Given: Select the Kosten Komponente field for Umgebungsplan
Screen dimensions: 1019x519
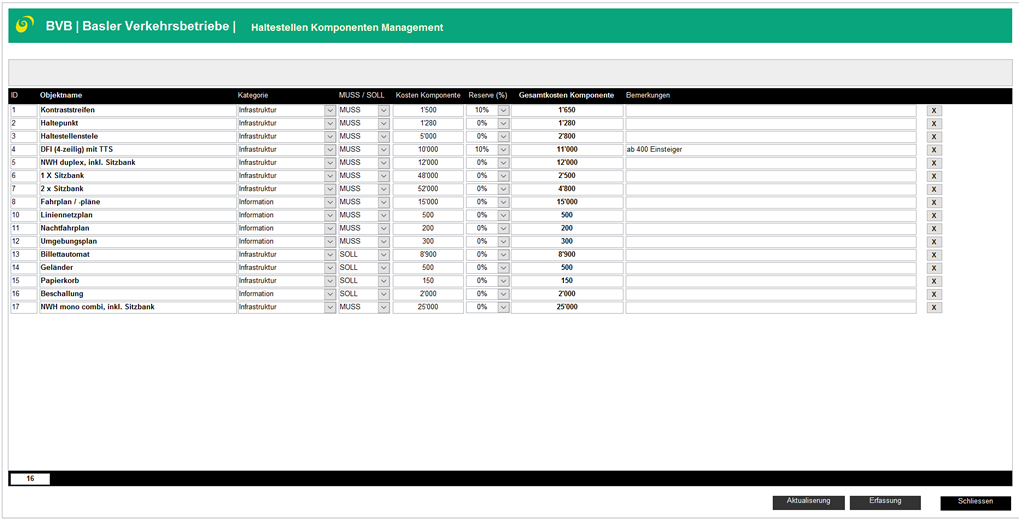Looking at the screenshot, I should (428, 241).
